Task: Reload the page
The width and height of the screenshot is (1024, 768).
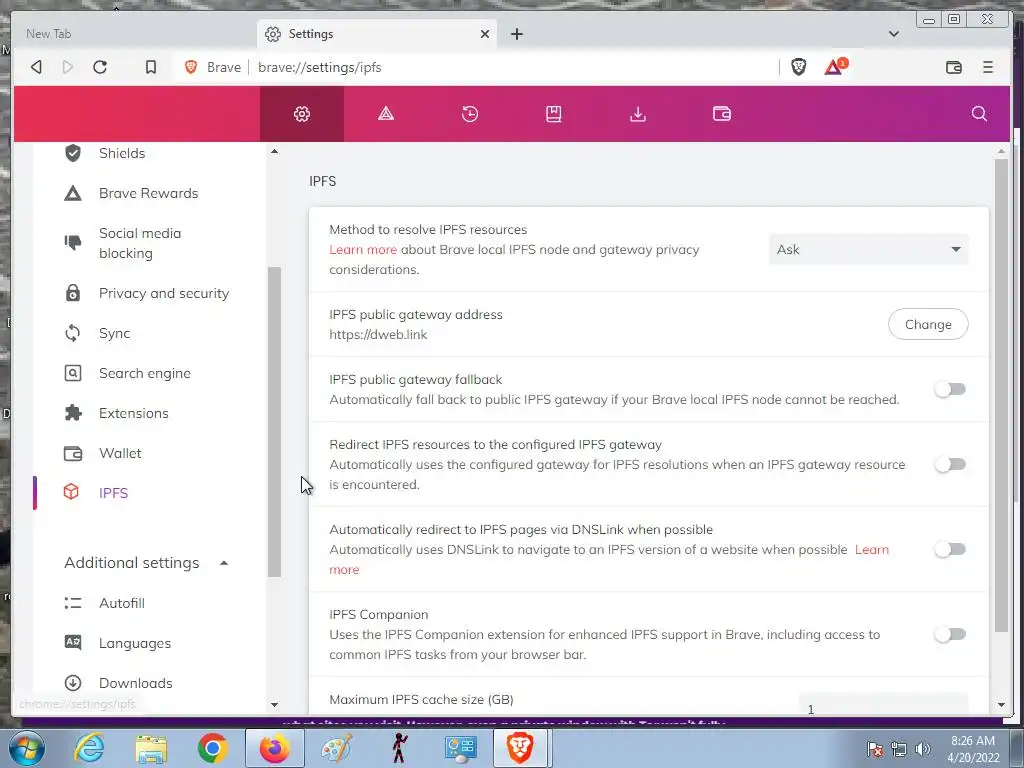Action: (x=100, y=67)
